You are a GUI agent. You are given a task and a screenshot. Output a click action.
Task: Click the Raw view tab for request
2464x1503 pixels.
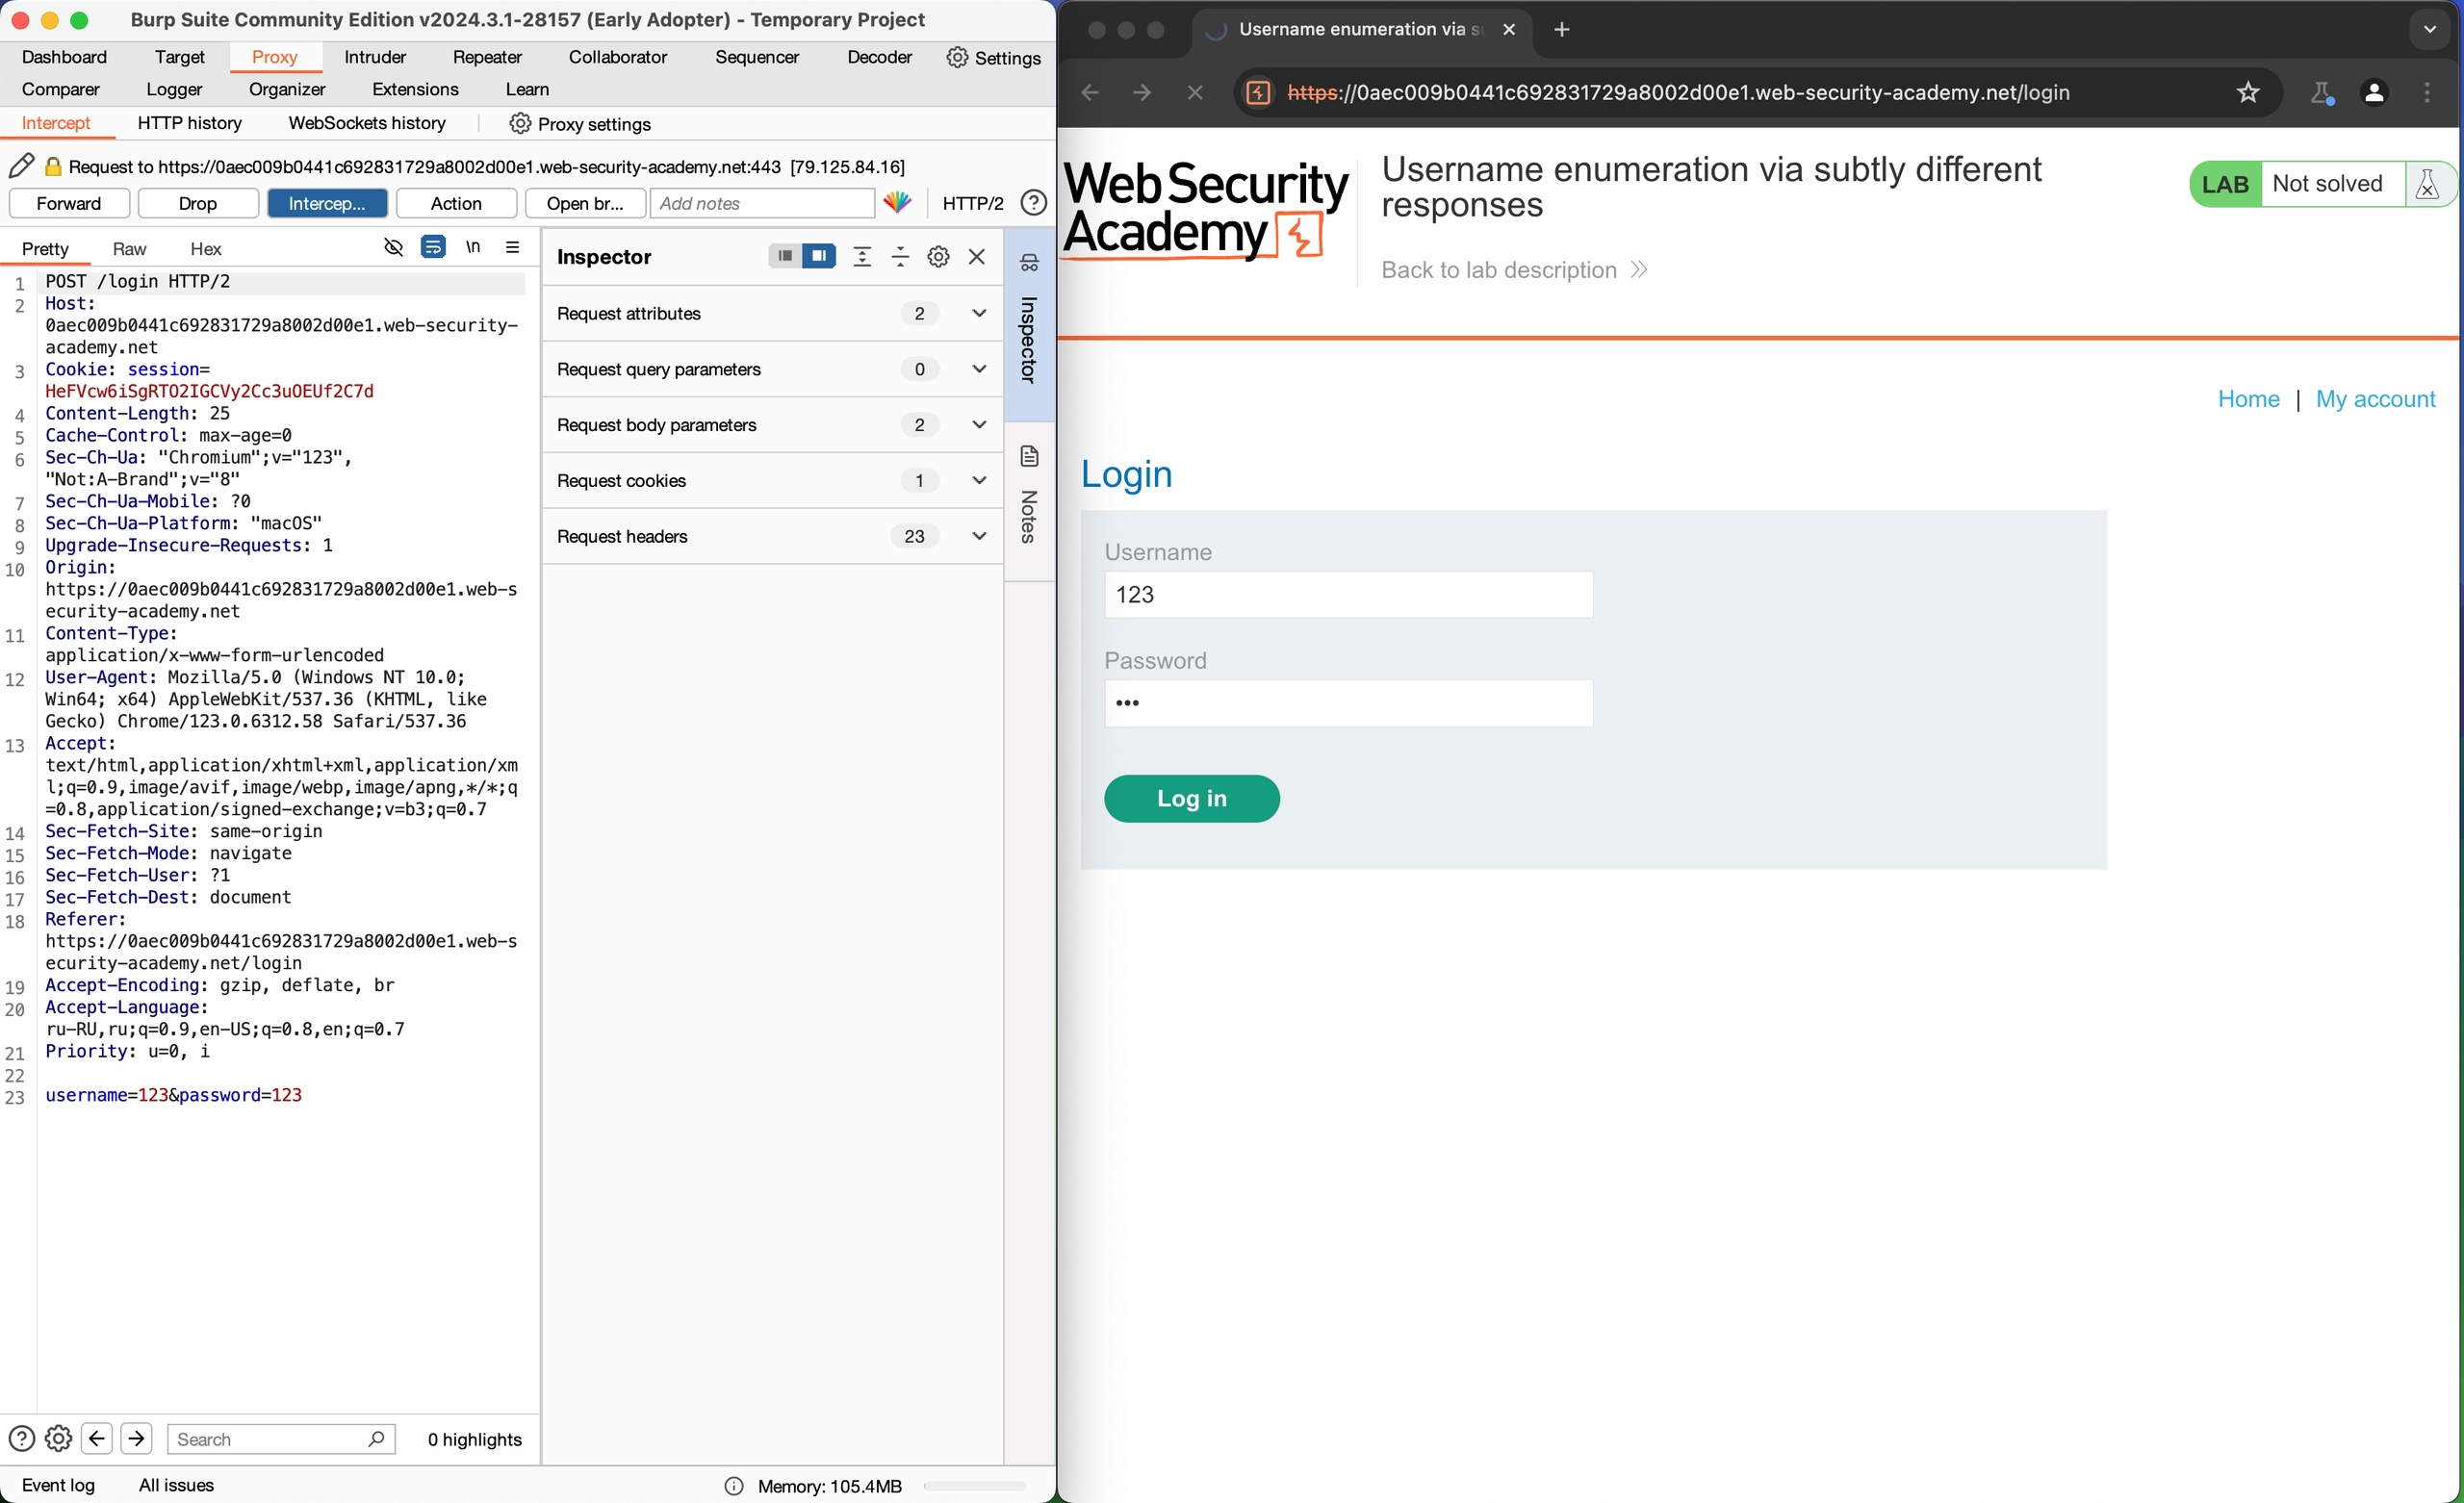click(128, 248)
